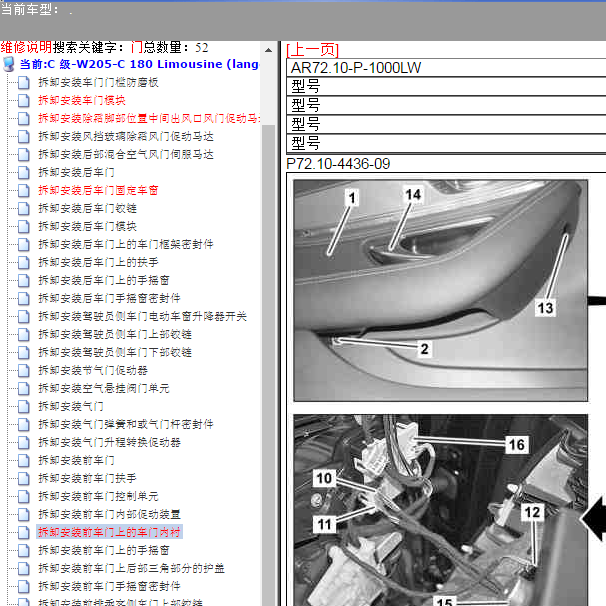Click the computer icon beside 当前:C 级-W205
Image resolution: width=606 pixels, height=606 pixels.
pos(9,64)
